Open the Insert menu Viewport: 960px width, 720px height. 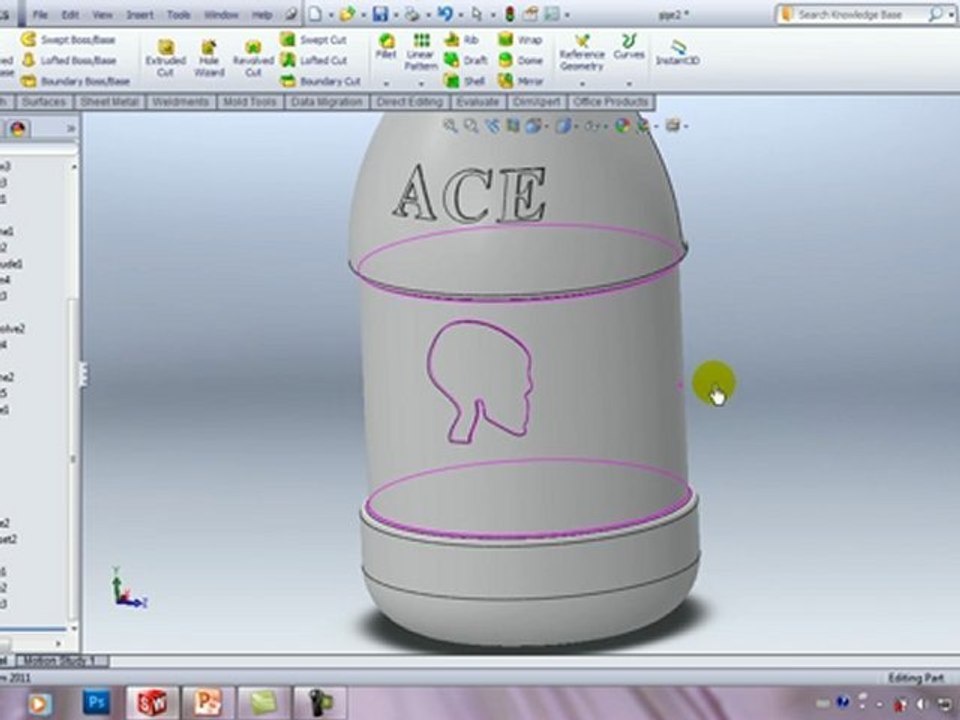tap(140, 14)
